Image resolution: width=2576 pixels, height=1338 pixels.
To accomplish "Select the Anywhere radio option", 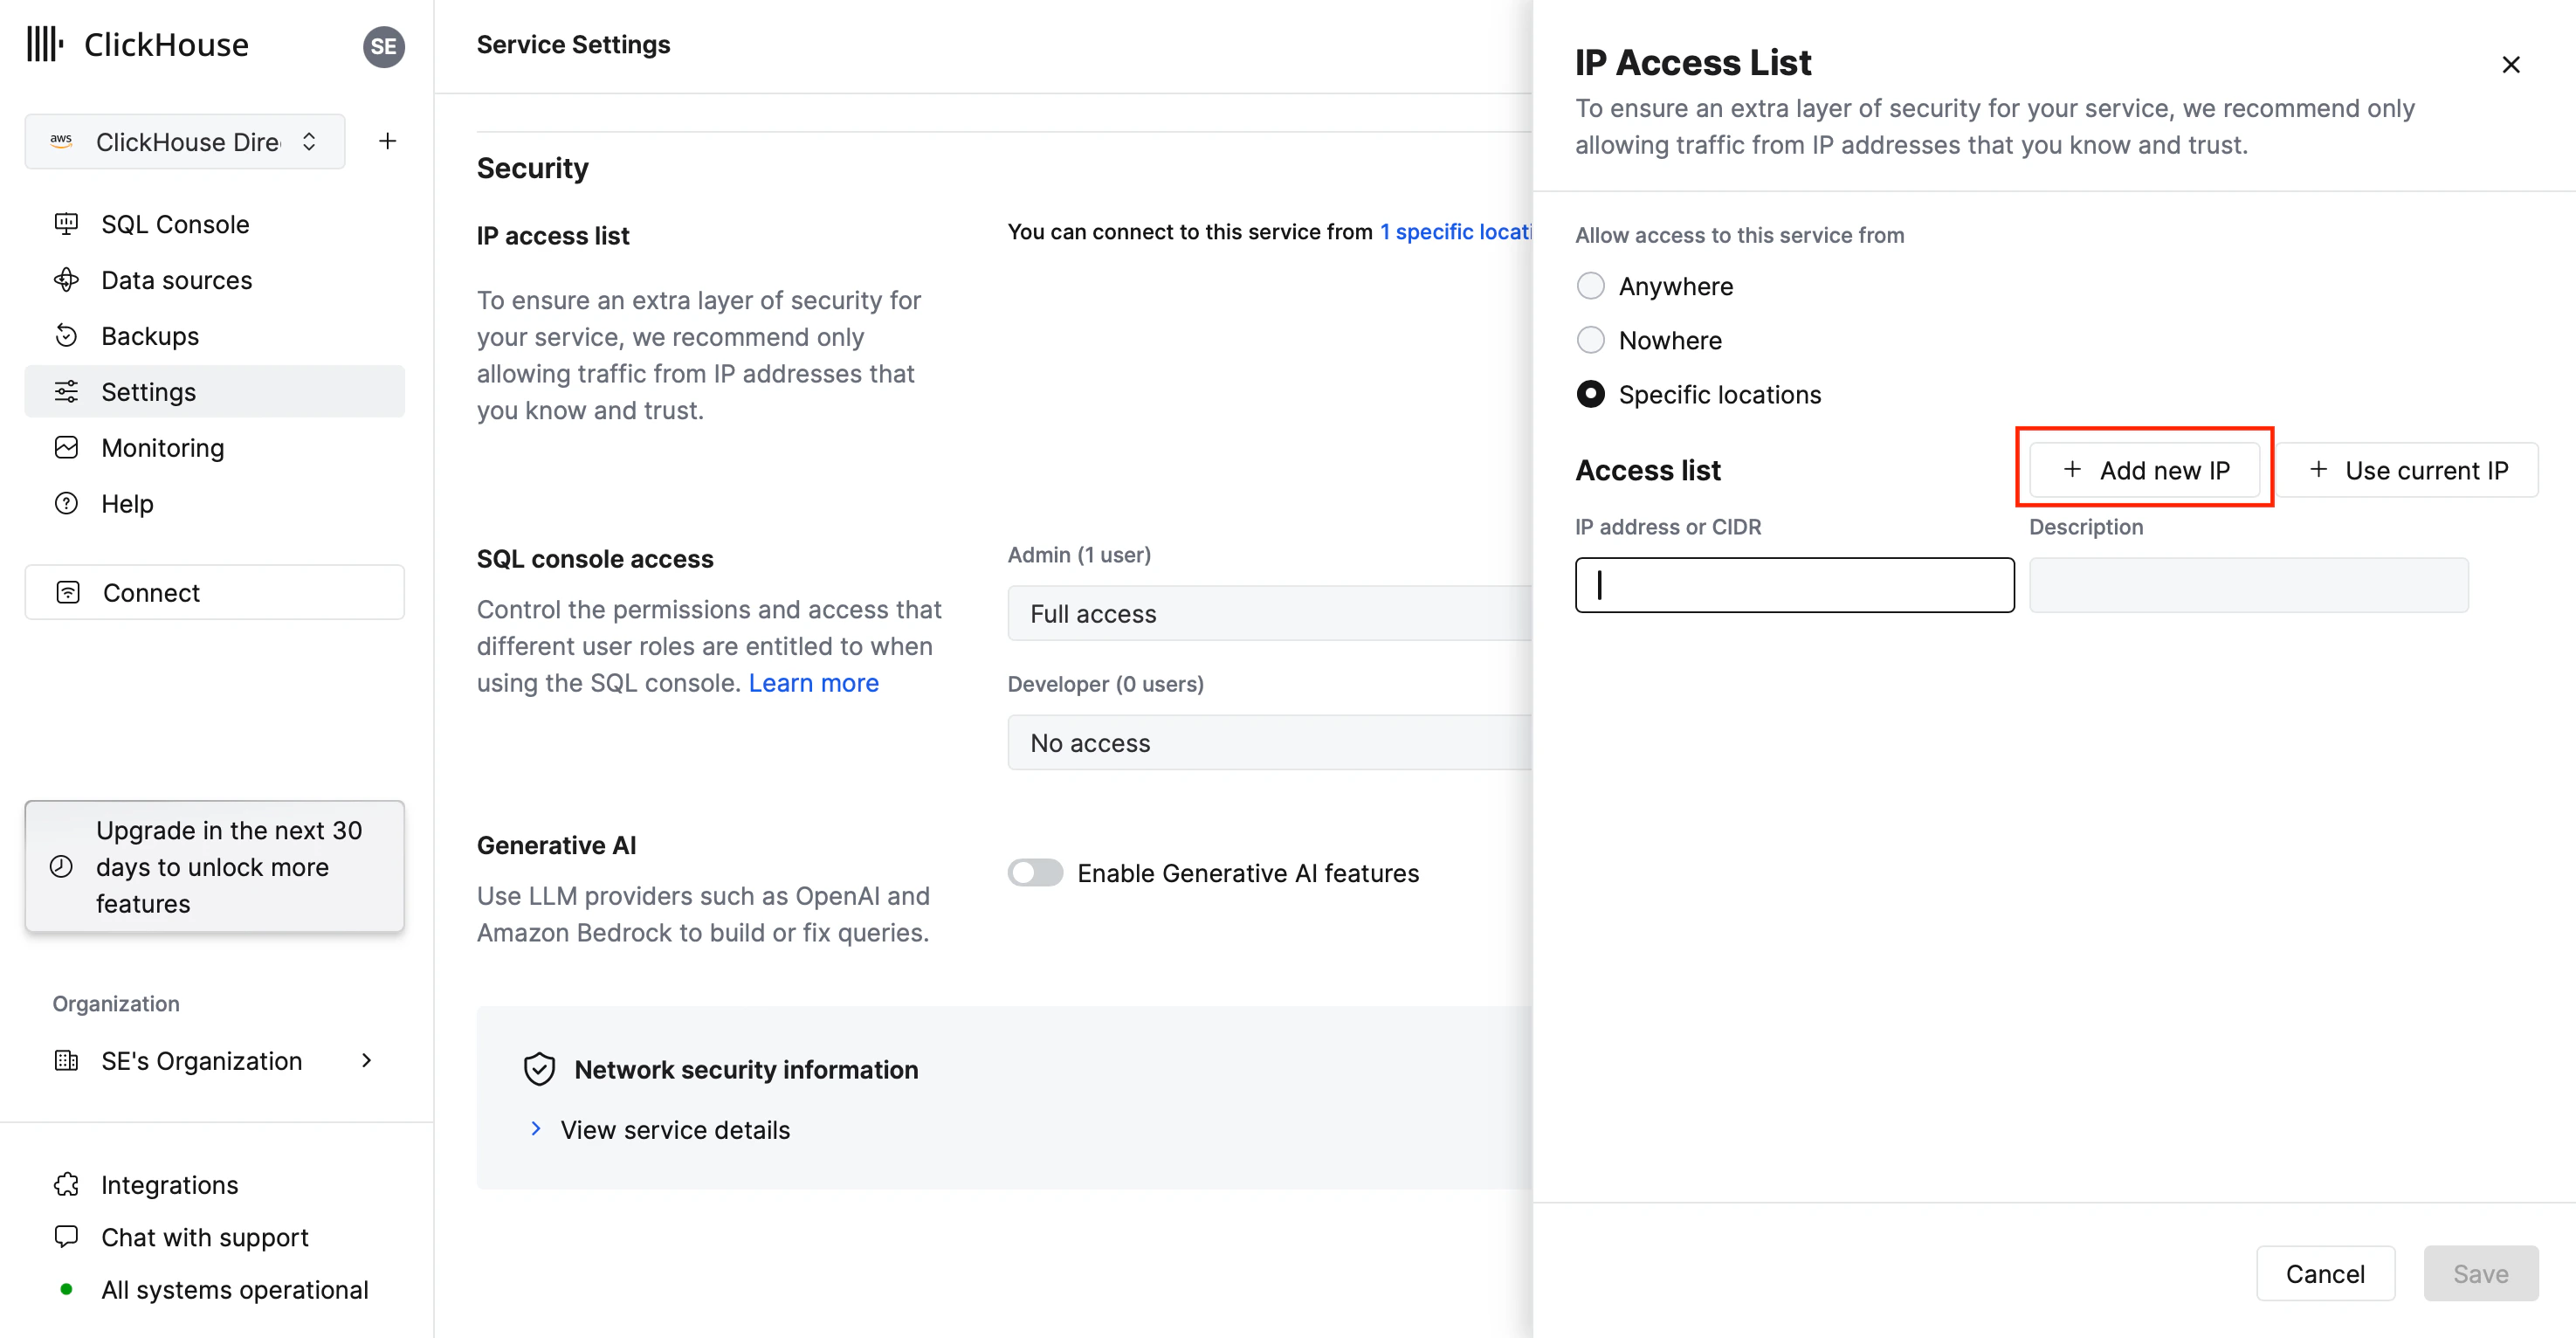I will 1590,286.
